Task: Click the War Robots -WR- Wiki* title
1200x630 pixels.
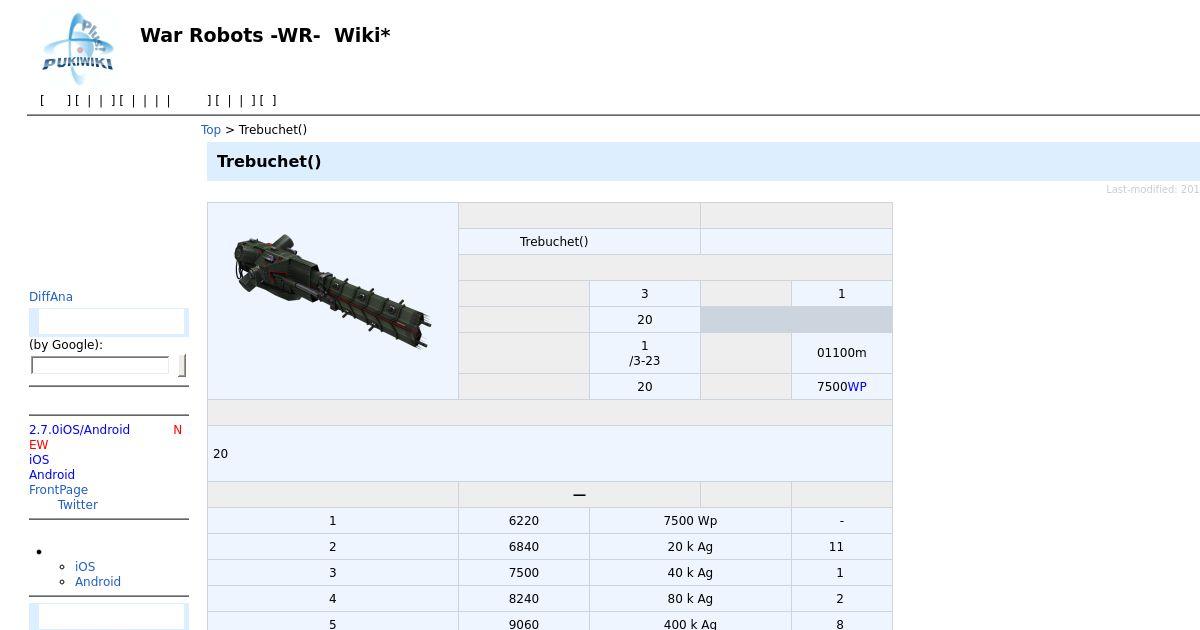Action: (265, 35)
